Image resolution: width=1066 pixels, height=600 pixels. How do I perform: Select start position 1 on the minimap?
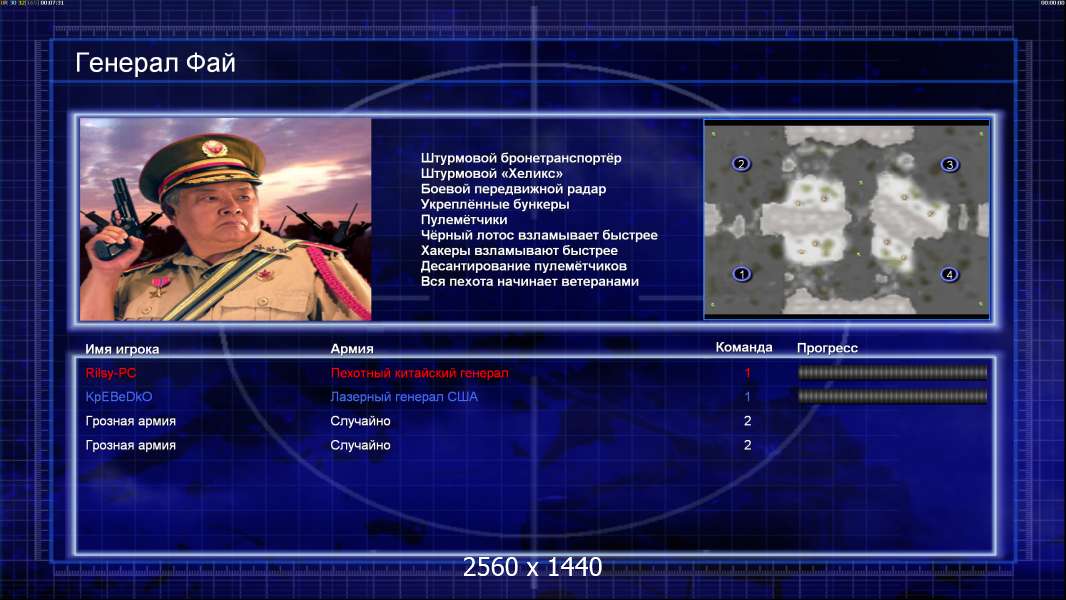pos(742,274)
